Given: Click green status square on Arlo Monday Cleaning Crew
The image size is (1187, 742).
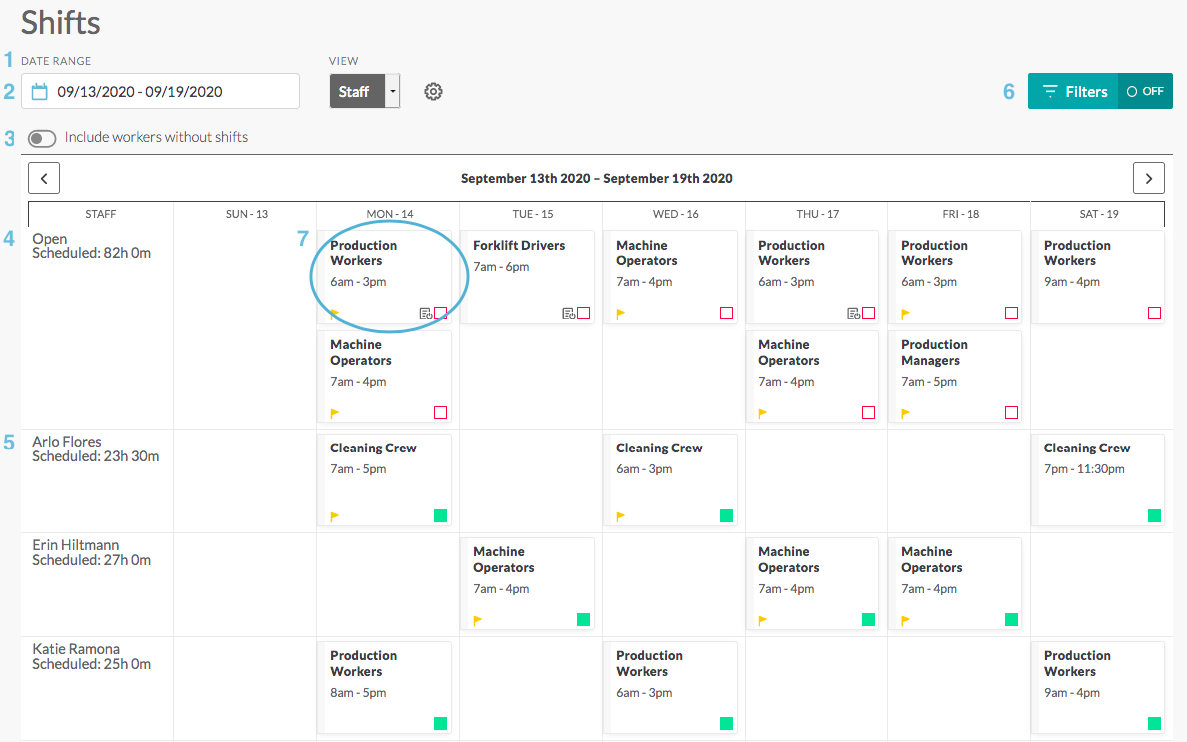Looking at the screenshot, I should [x=441, y=516].
